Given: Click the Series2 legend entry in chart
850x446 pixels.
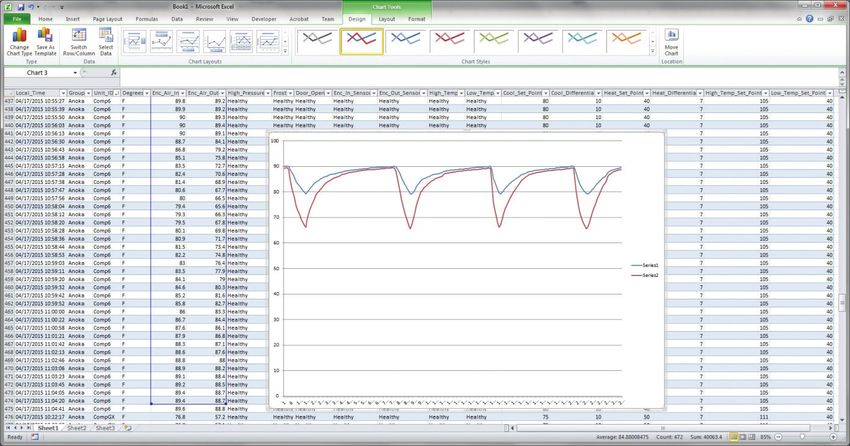Looking at the screenshot, I should click(x=645, y=275).
